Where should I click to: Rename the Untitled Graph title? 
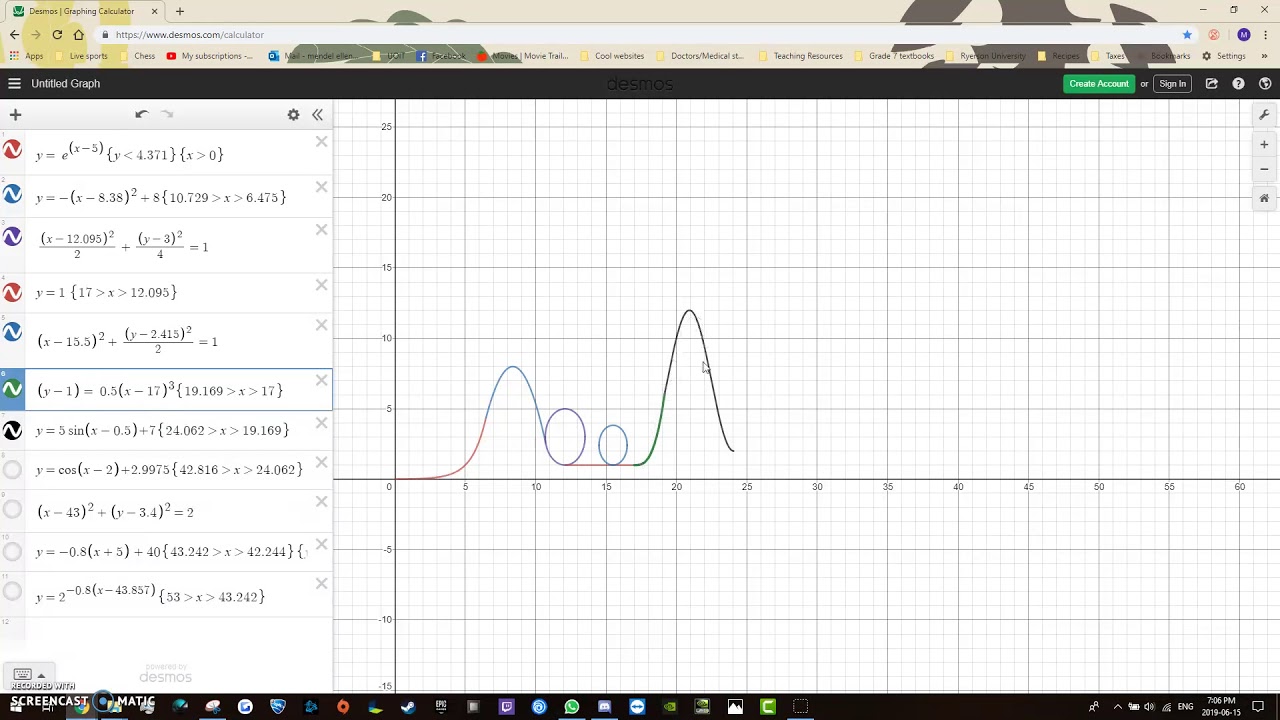coord(65,84)
